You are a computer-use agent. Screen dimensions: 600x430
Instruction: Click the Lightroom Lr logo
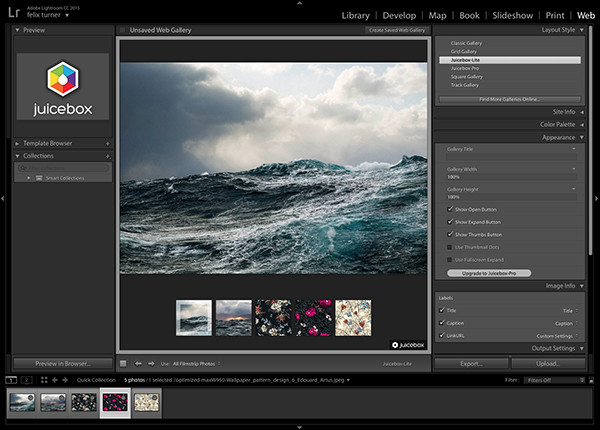[x=14, y=12]
